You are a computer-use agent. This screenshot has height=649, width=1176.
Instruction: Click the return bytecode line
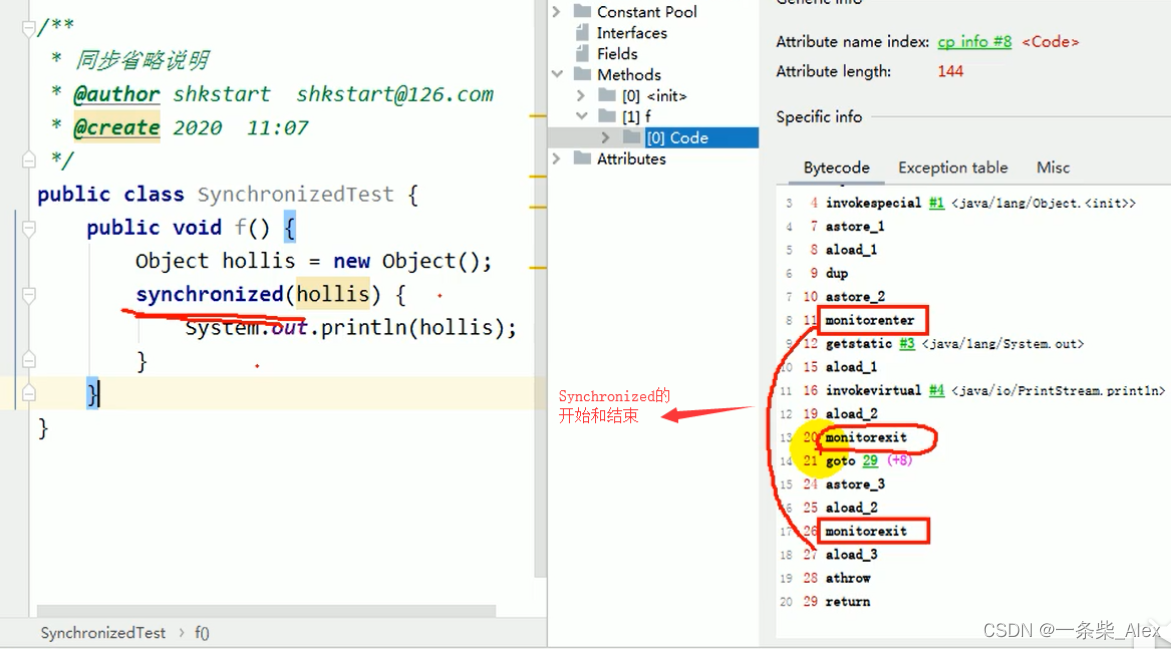[x=848, y=602]
